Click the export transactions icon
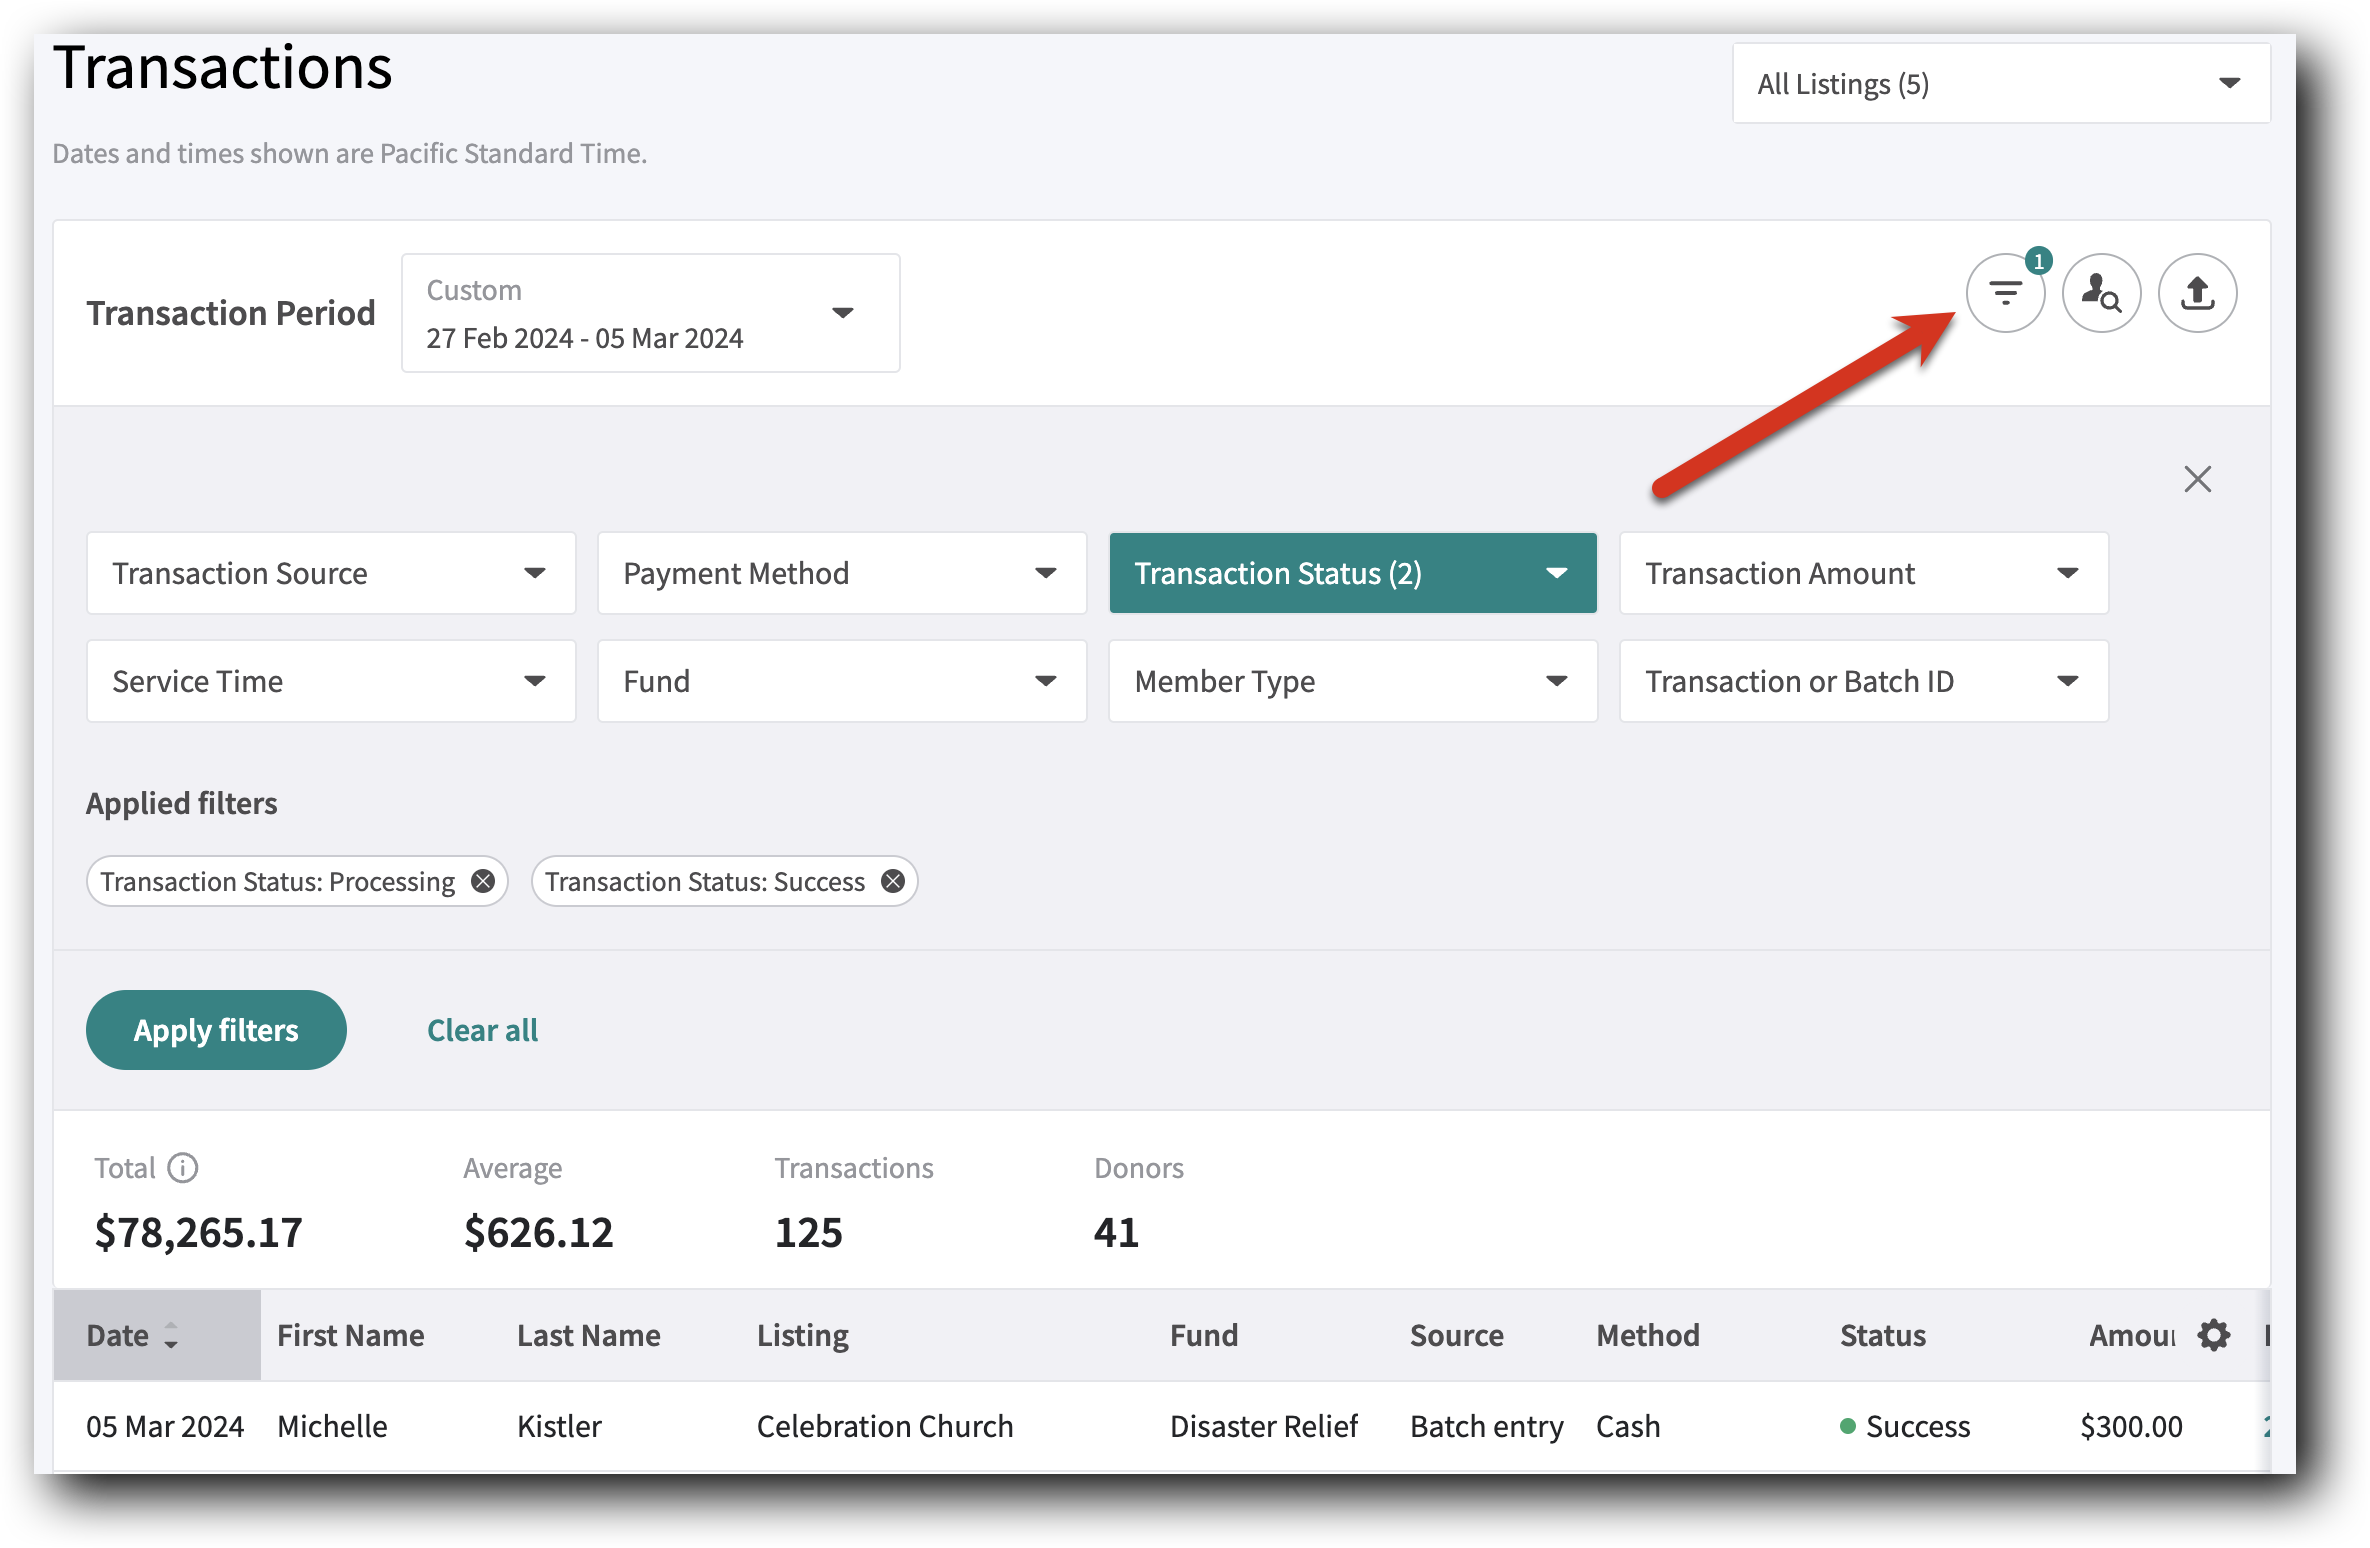The height and width of the screenshot is (1548, 2370). [x=2197, y=292]
